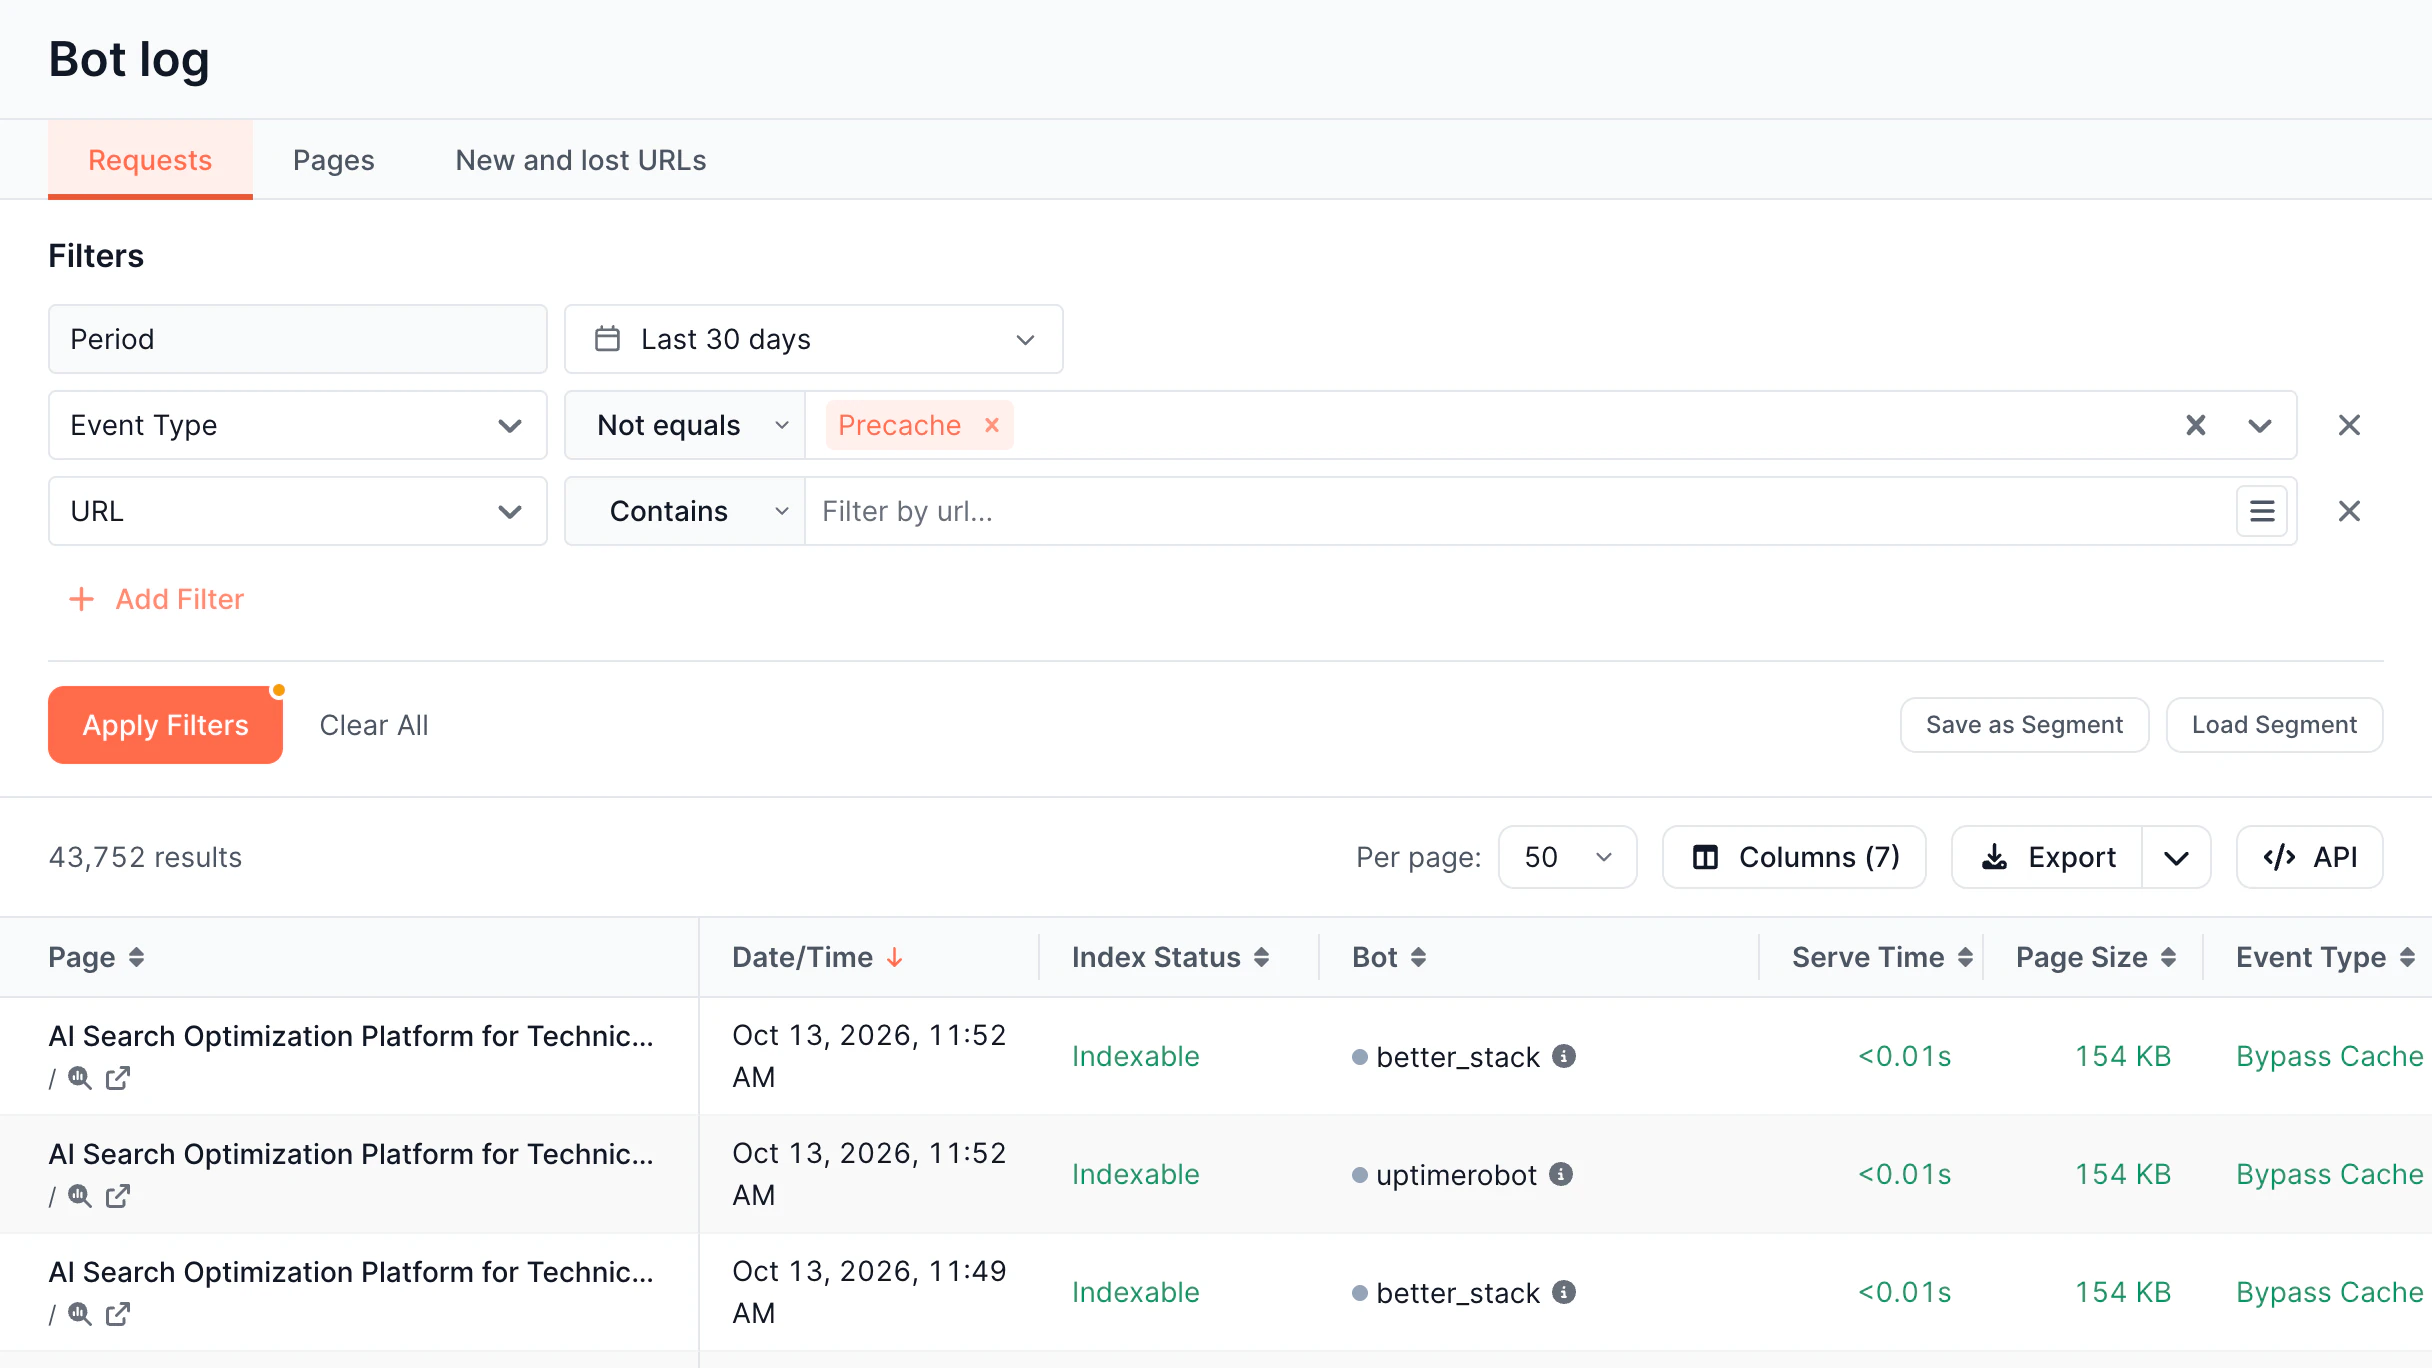This screenshot has height=1368, width=2432.
Task: Delete the URL filter row
Action: coord(2349,511)
